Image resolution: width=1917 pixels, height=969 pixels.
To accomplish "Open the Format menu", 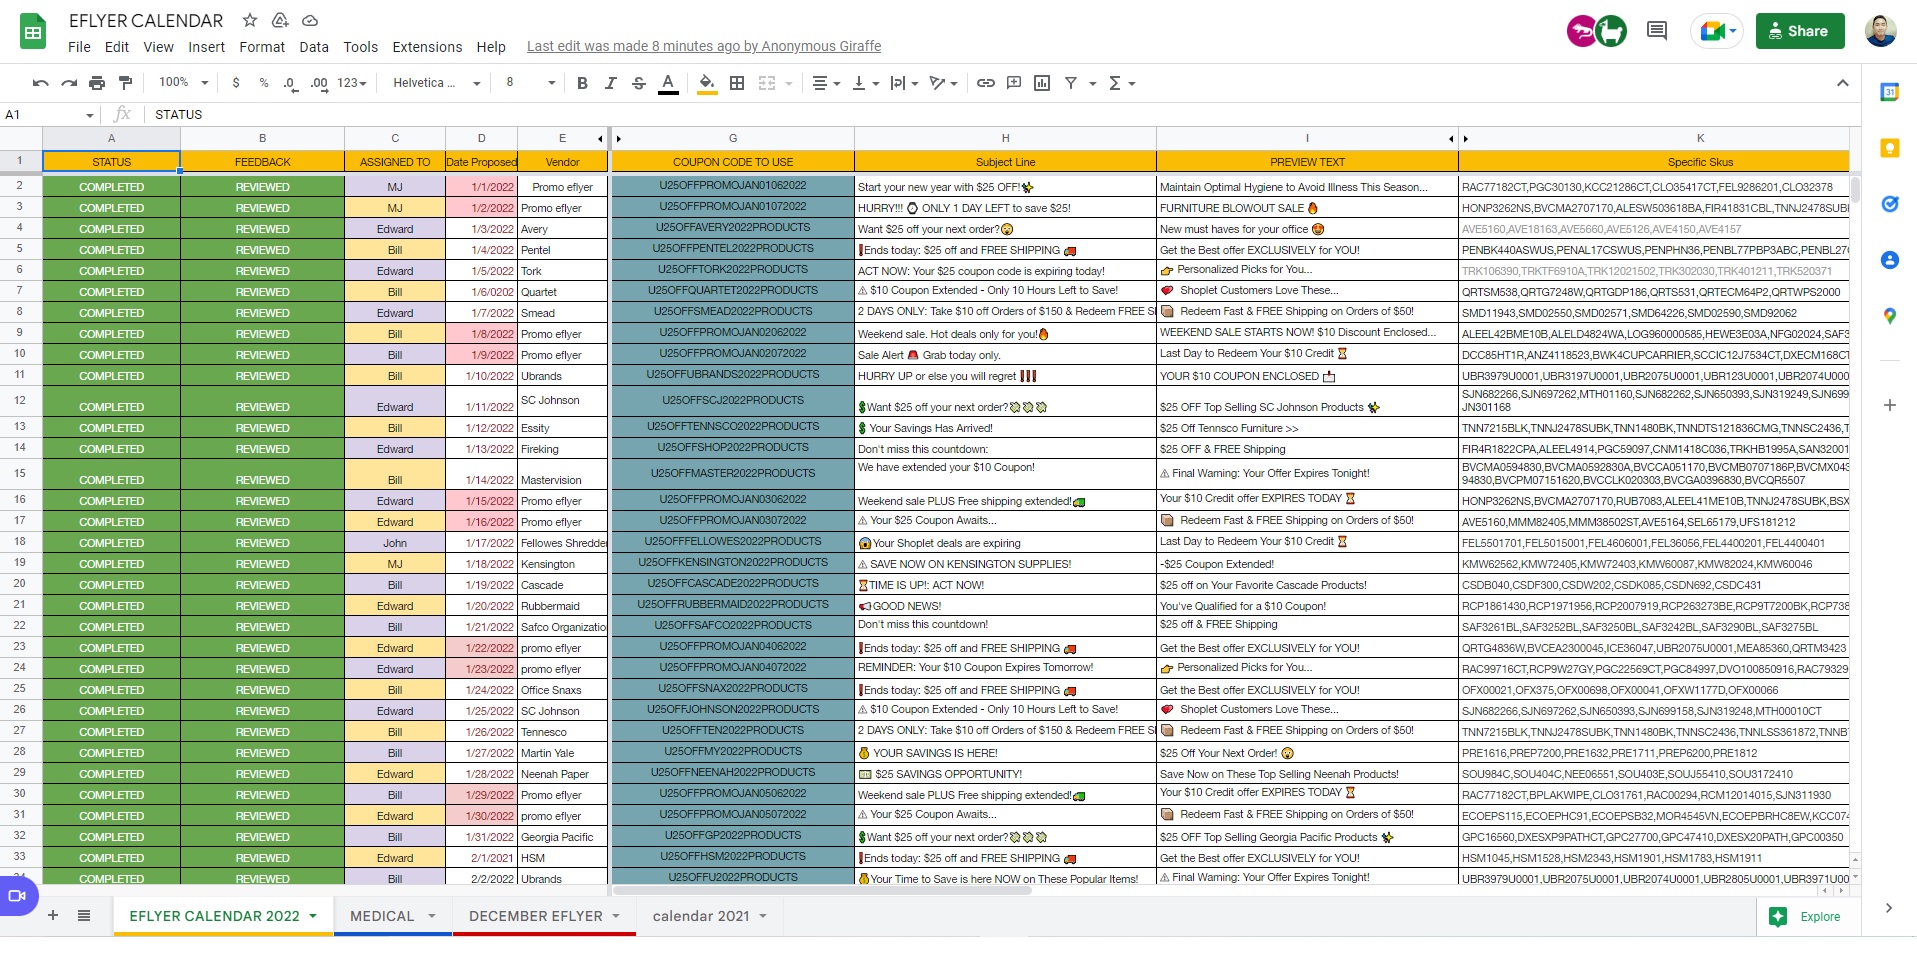I will [x=262, y=47].
